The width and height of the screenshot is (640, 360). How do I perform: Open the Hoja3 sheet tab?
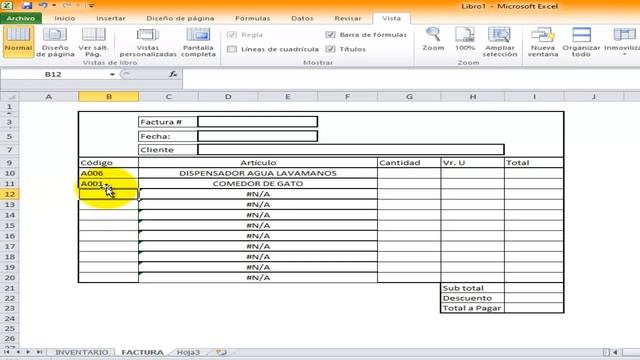(188, 352)
